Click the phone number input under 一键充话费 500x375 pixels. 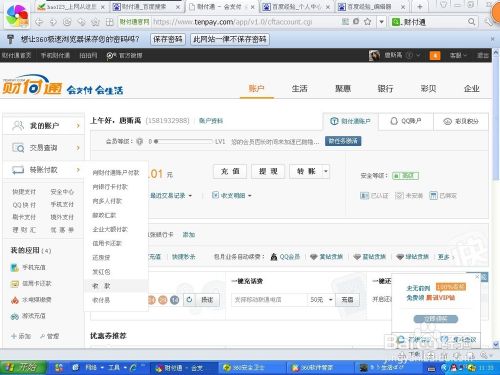point(269,300)
